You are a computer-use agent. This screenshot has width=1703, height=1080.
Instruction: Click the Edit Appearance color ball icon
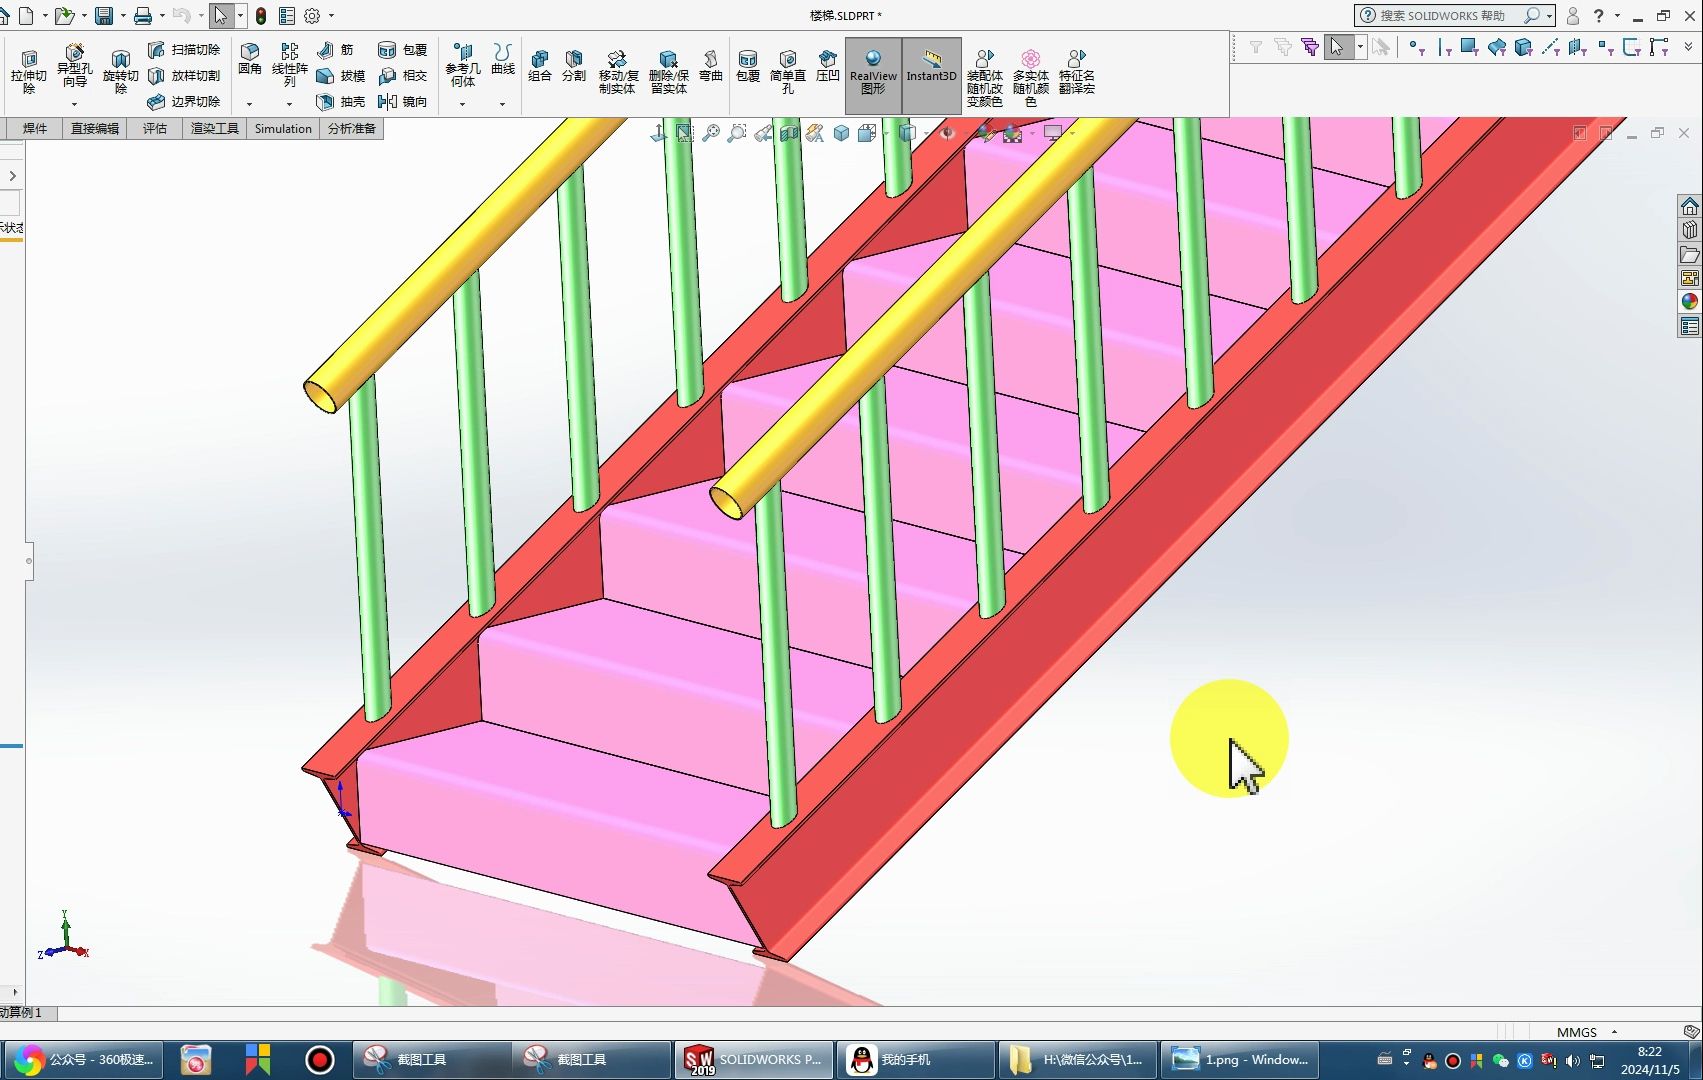[986, 133]
